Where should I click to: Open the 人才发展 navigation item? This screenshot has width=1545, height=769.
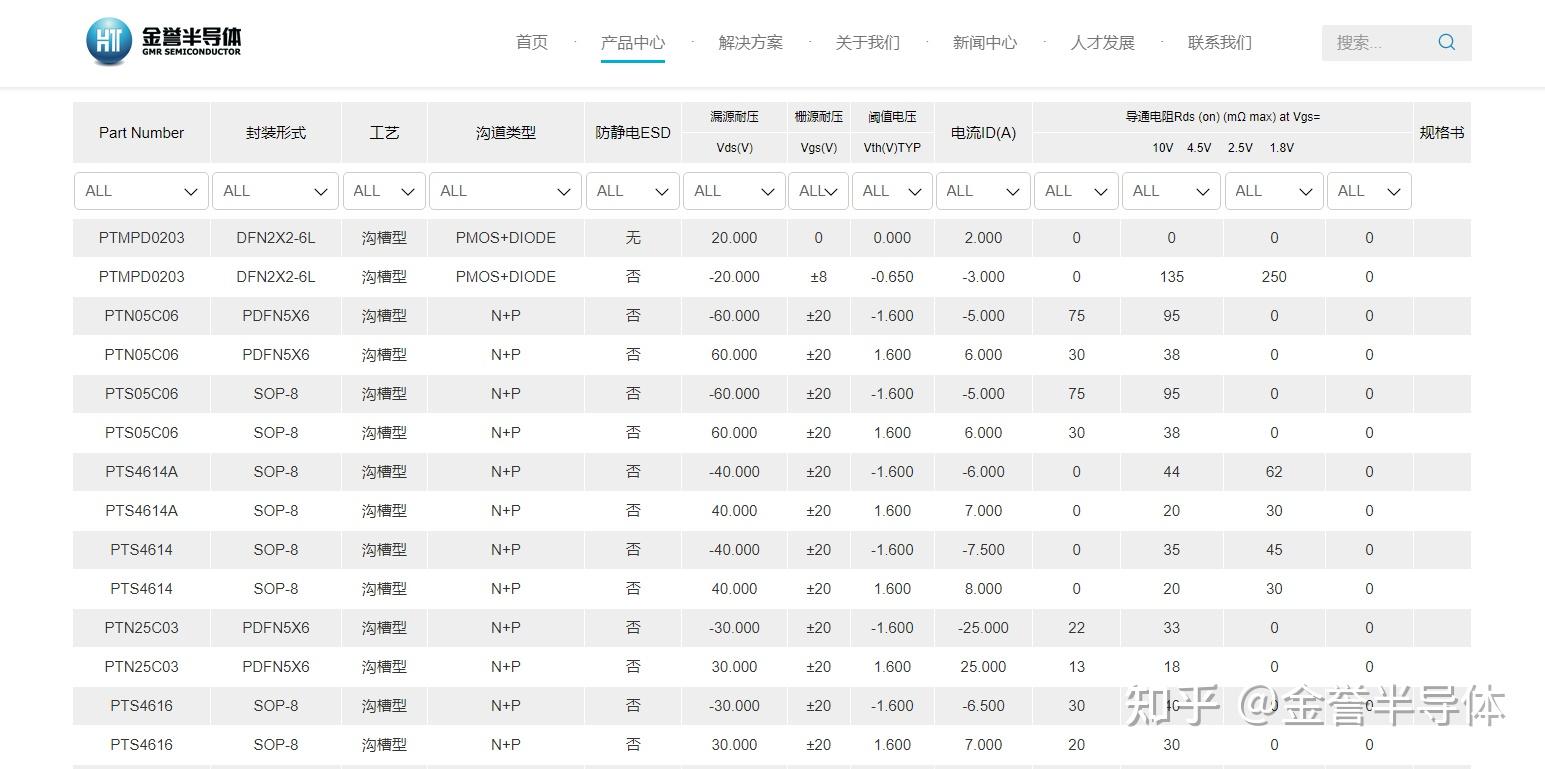[x=1103, y=42]
